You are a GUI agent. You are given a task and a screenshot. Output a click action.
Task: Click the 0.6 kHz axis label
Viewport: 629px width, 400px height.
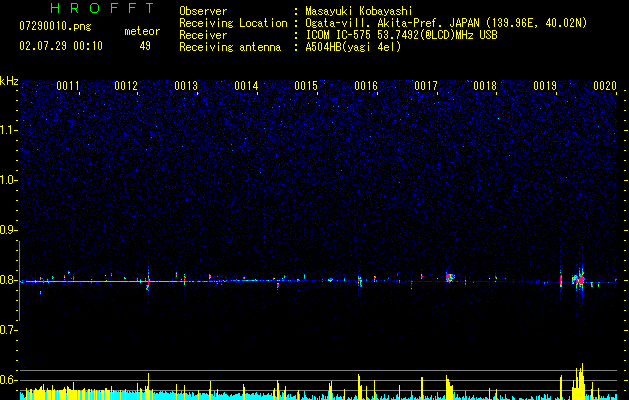click(x=8, y=380)
